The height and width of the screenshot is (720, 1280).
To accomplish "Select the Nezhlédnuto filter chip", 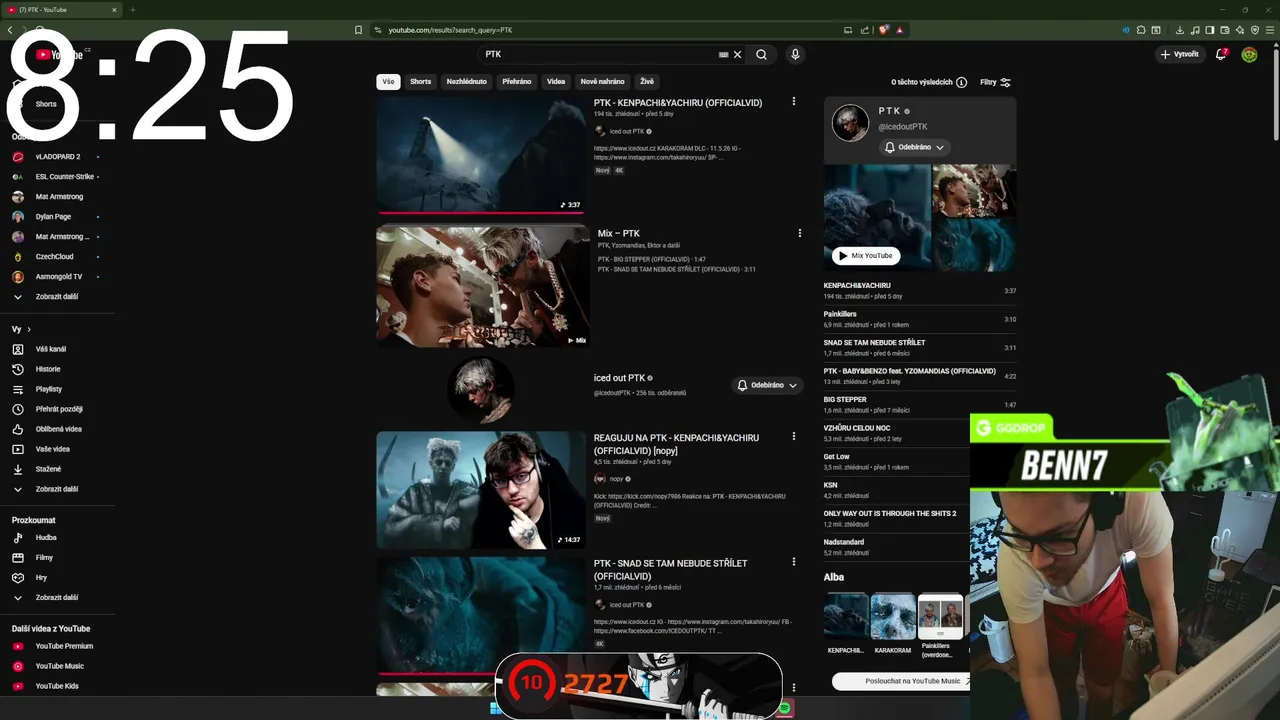I will 466,82.
